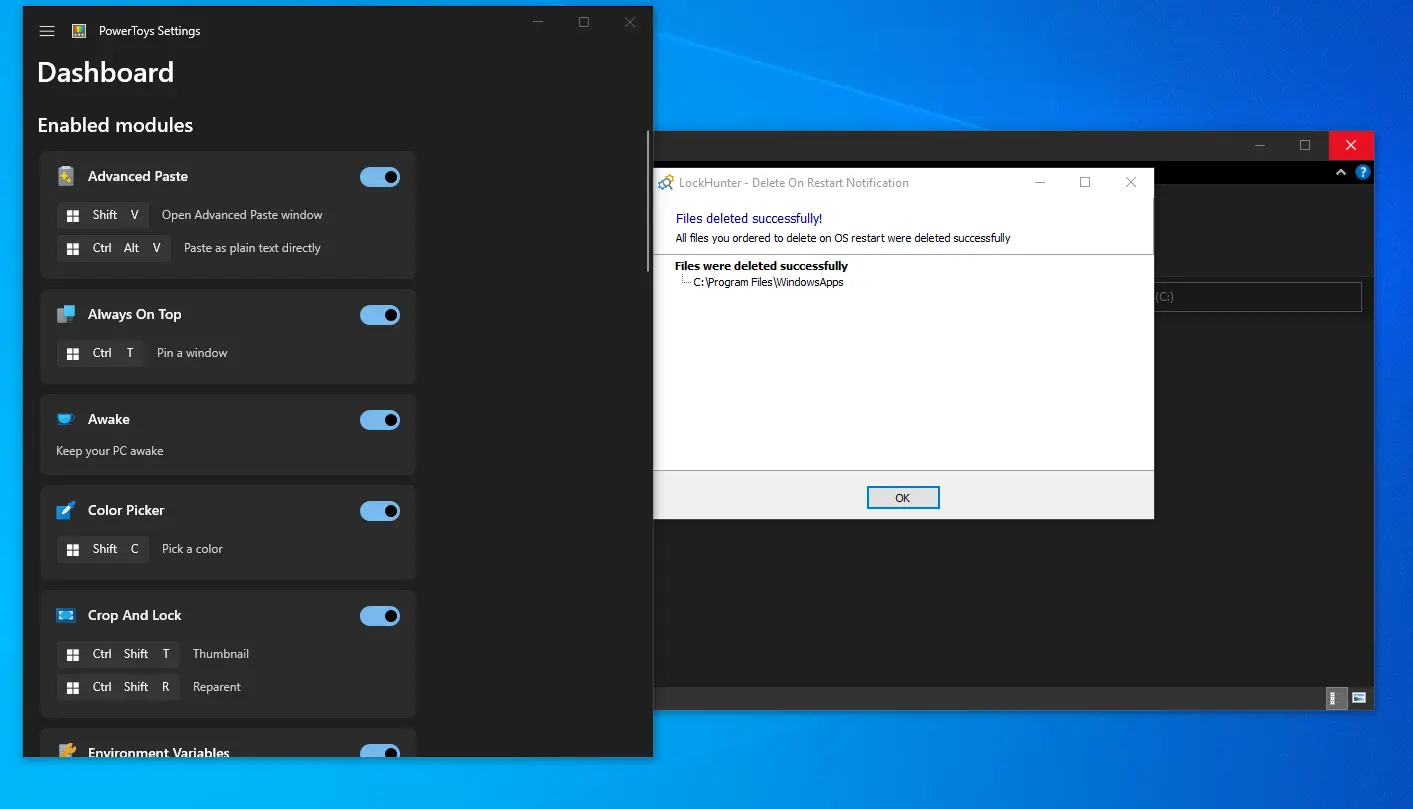Click the 'Files deleted successfully!' heading
This screenshot has width=1413, height=809.
tap(749, 218)
